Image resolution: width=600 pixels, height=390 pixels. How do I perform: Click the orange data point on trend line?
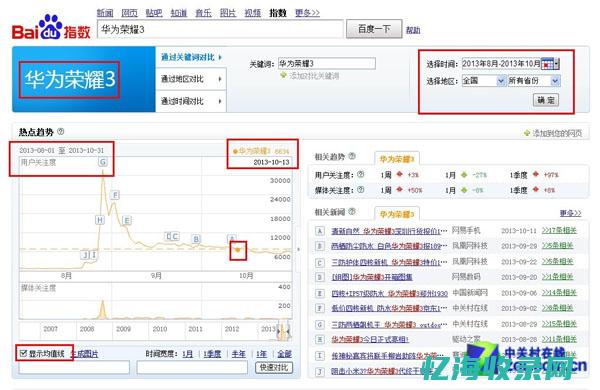(238, 250)
